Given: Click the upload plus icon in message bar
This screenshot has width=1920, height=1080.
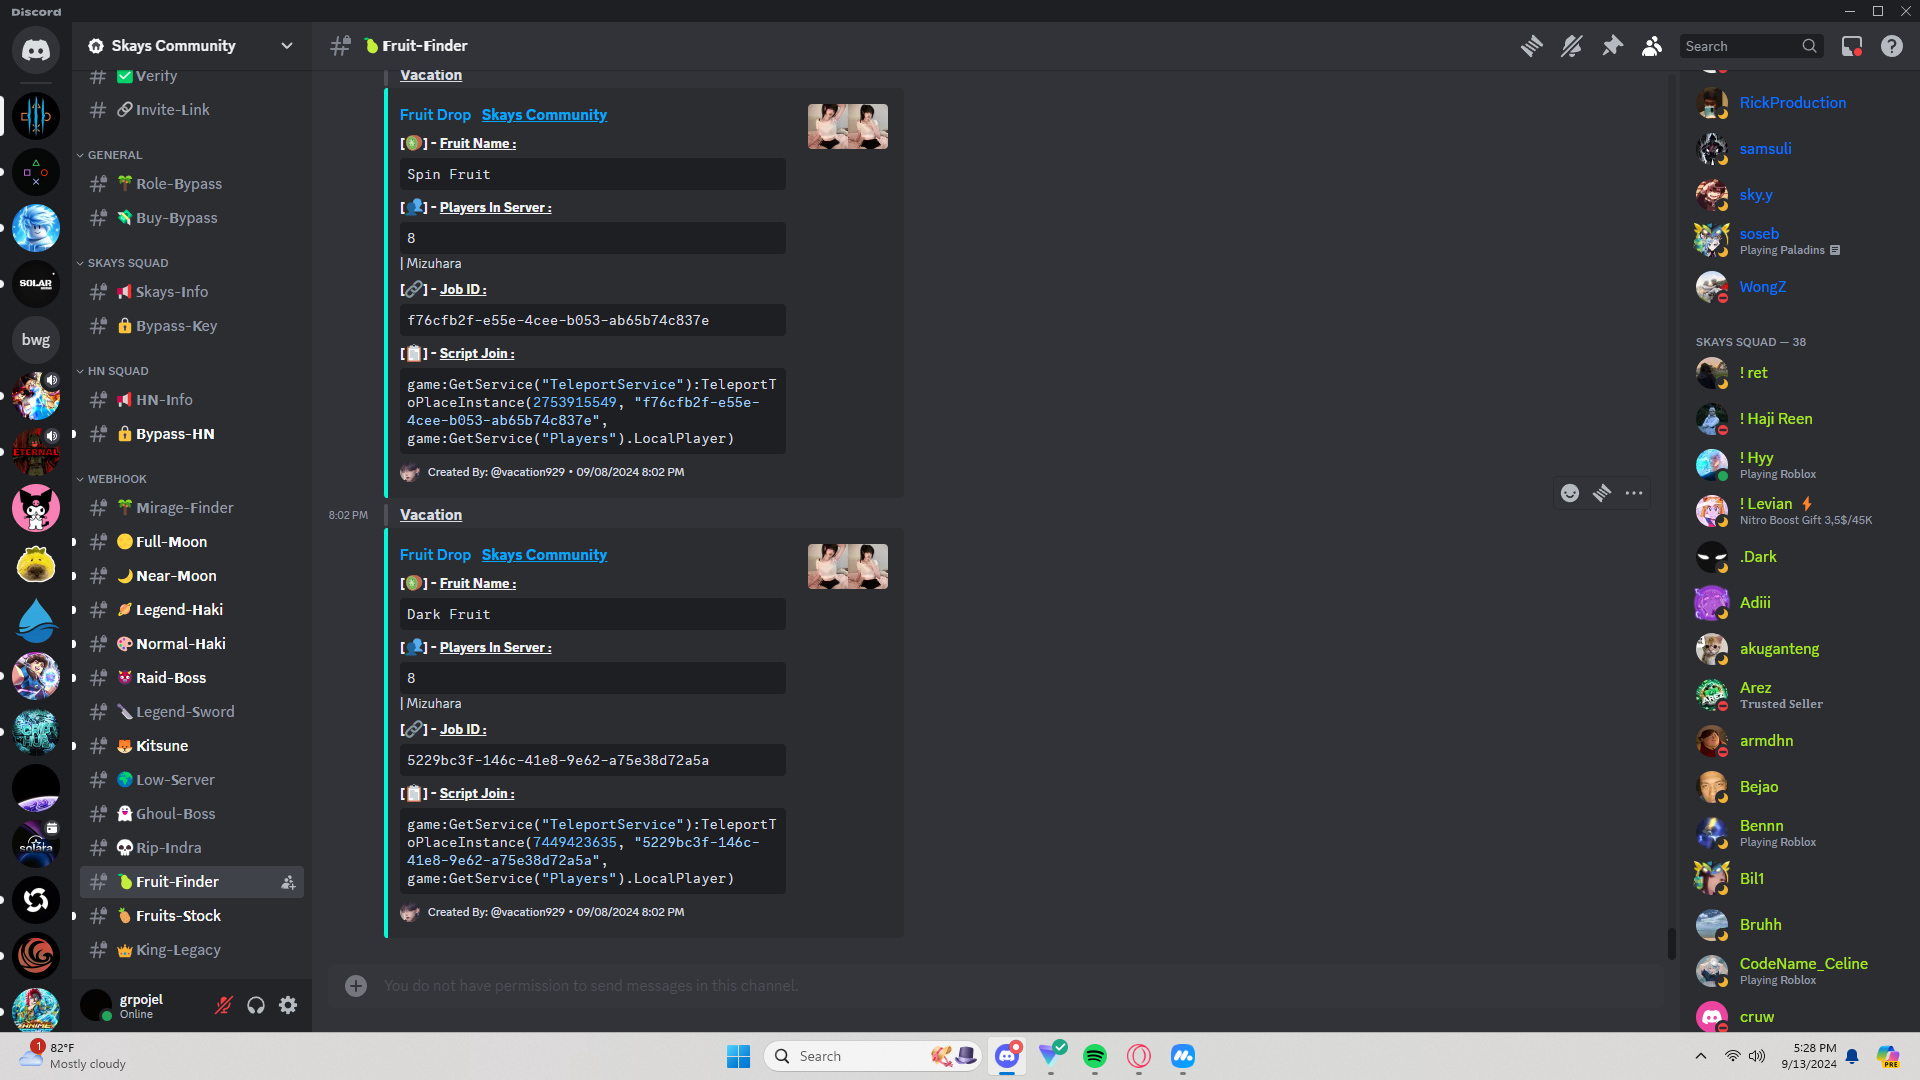Looking at the screenshot, I should point(356,986).
